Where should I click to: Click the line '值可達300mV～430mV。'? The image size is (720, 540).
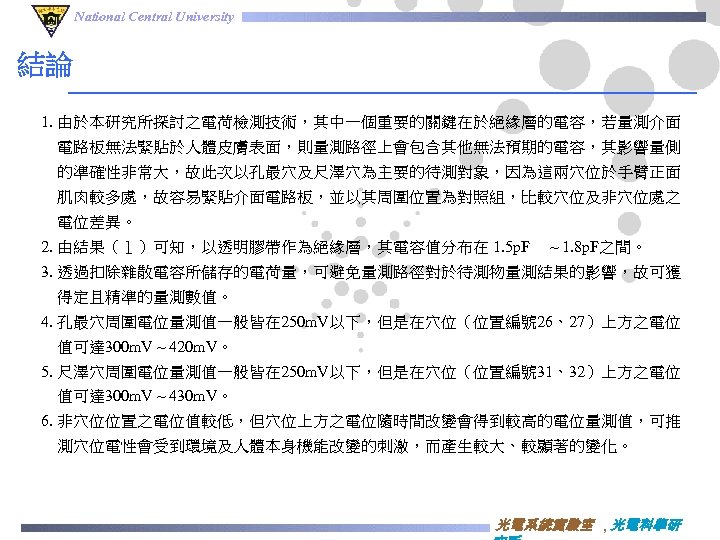(x=143, y=396)
